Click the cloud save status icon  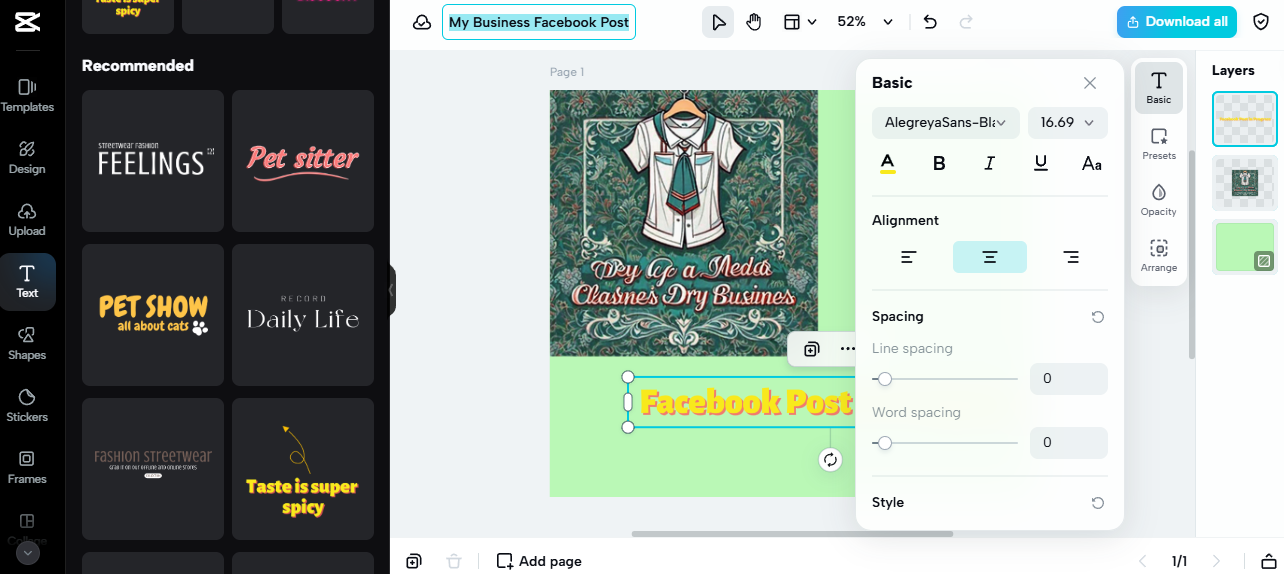tap(421, 22)
